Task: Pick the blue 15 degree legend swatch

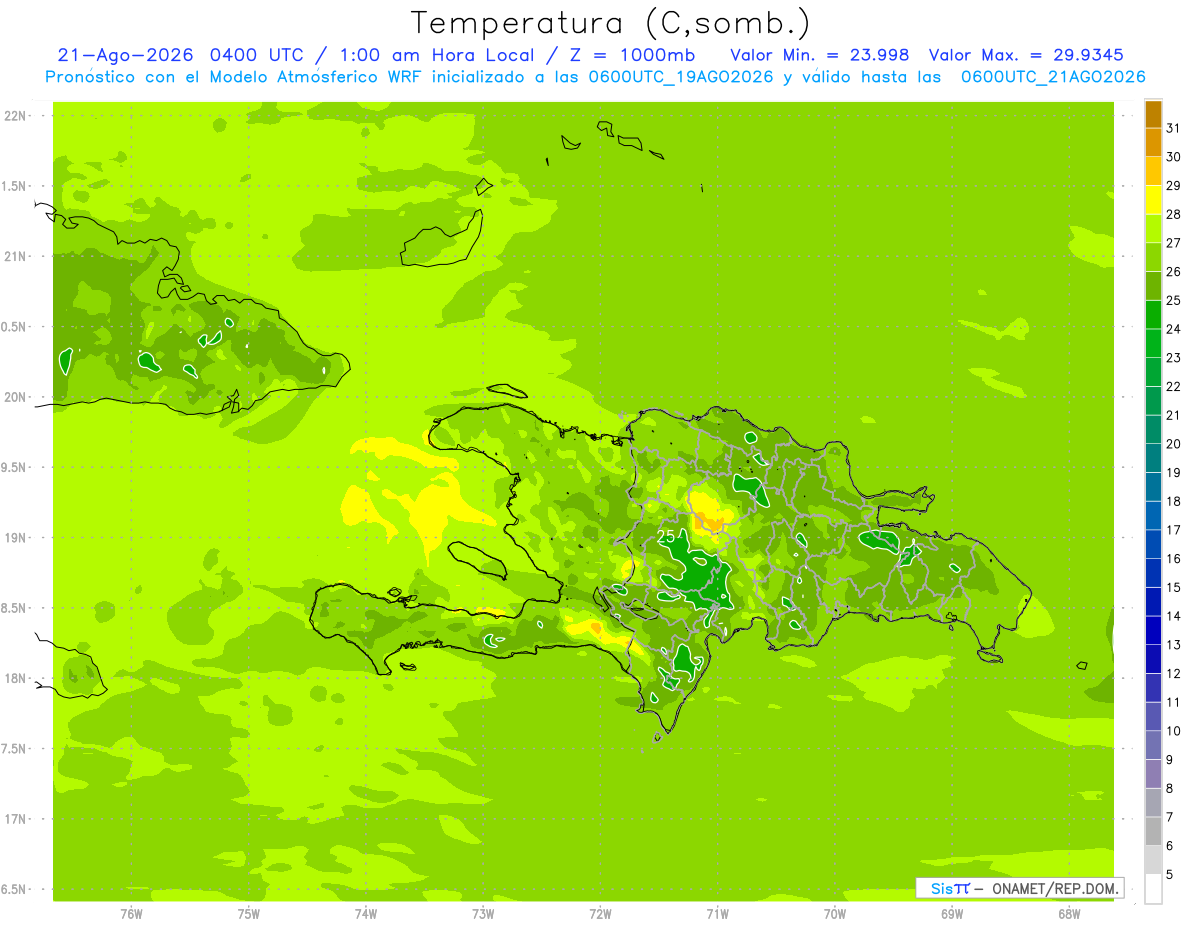Action: [x=1153, y=573]
